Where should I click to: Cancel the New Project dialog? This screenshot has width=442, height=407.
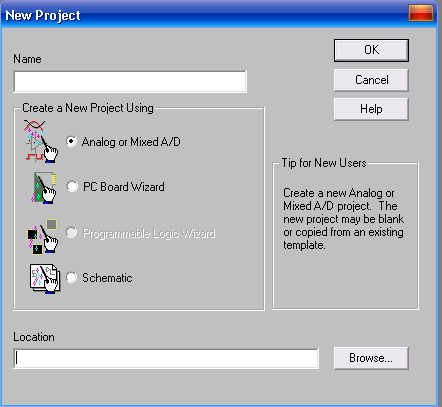tap(371, 80)
